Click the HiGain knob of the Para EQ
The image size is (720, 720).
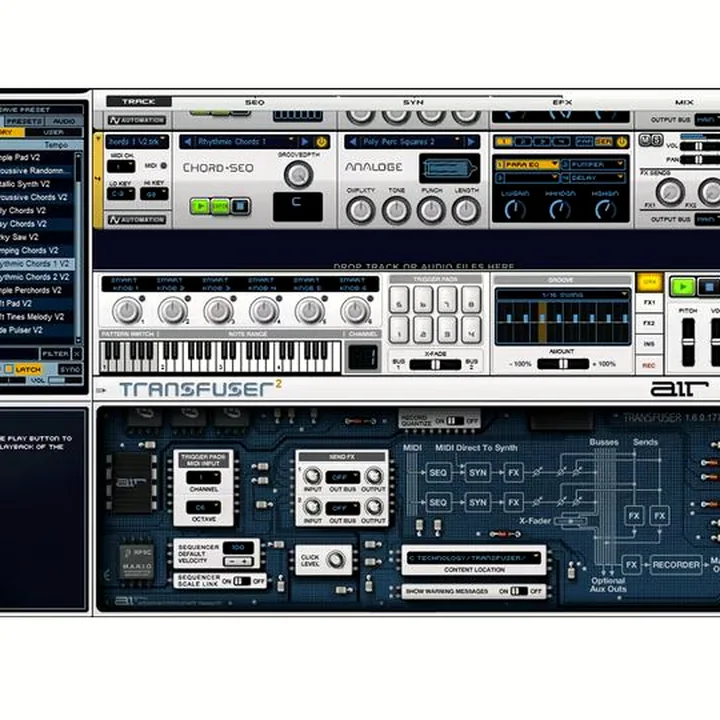605,209
